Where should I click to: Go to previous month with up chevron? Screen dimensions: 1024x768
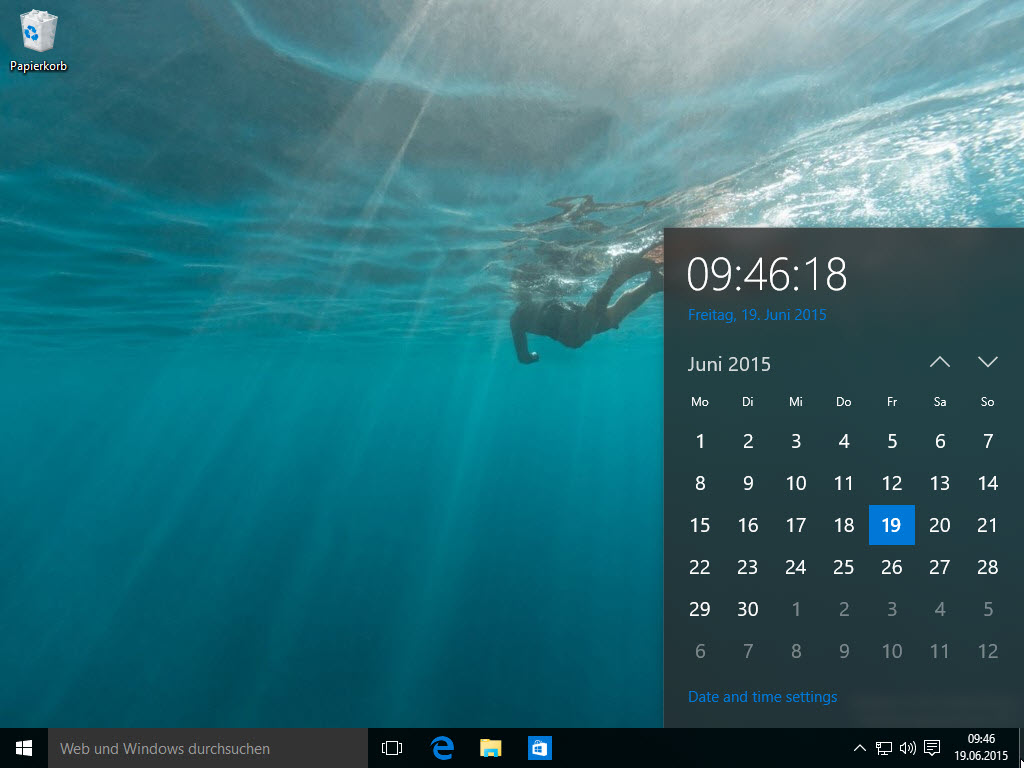tap(940, 362)
